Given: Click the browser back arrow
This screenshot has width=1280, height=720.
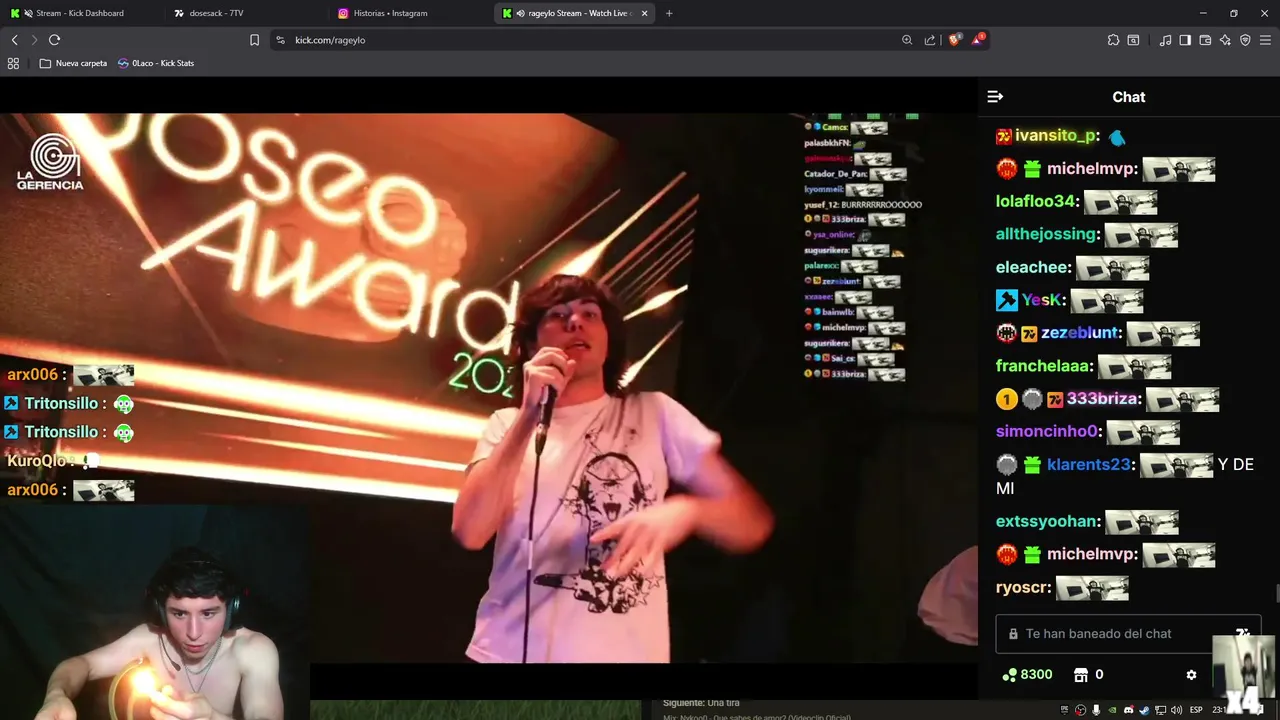Looking at the screenshot, I should point(14,40).
